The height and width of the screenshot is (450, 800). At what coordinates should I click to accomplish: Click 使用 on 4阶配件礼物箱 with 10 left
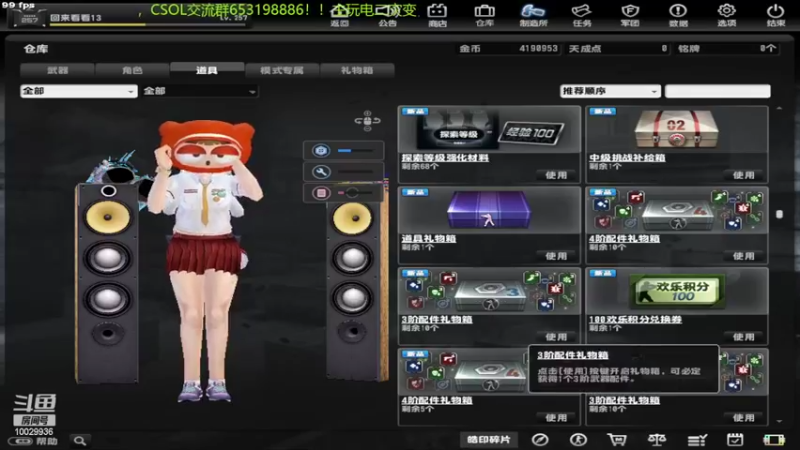point(743,256)
